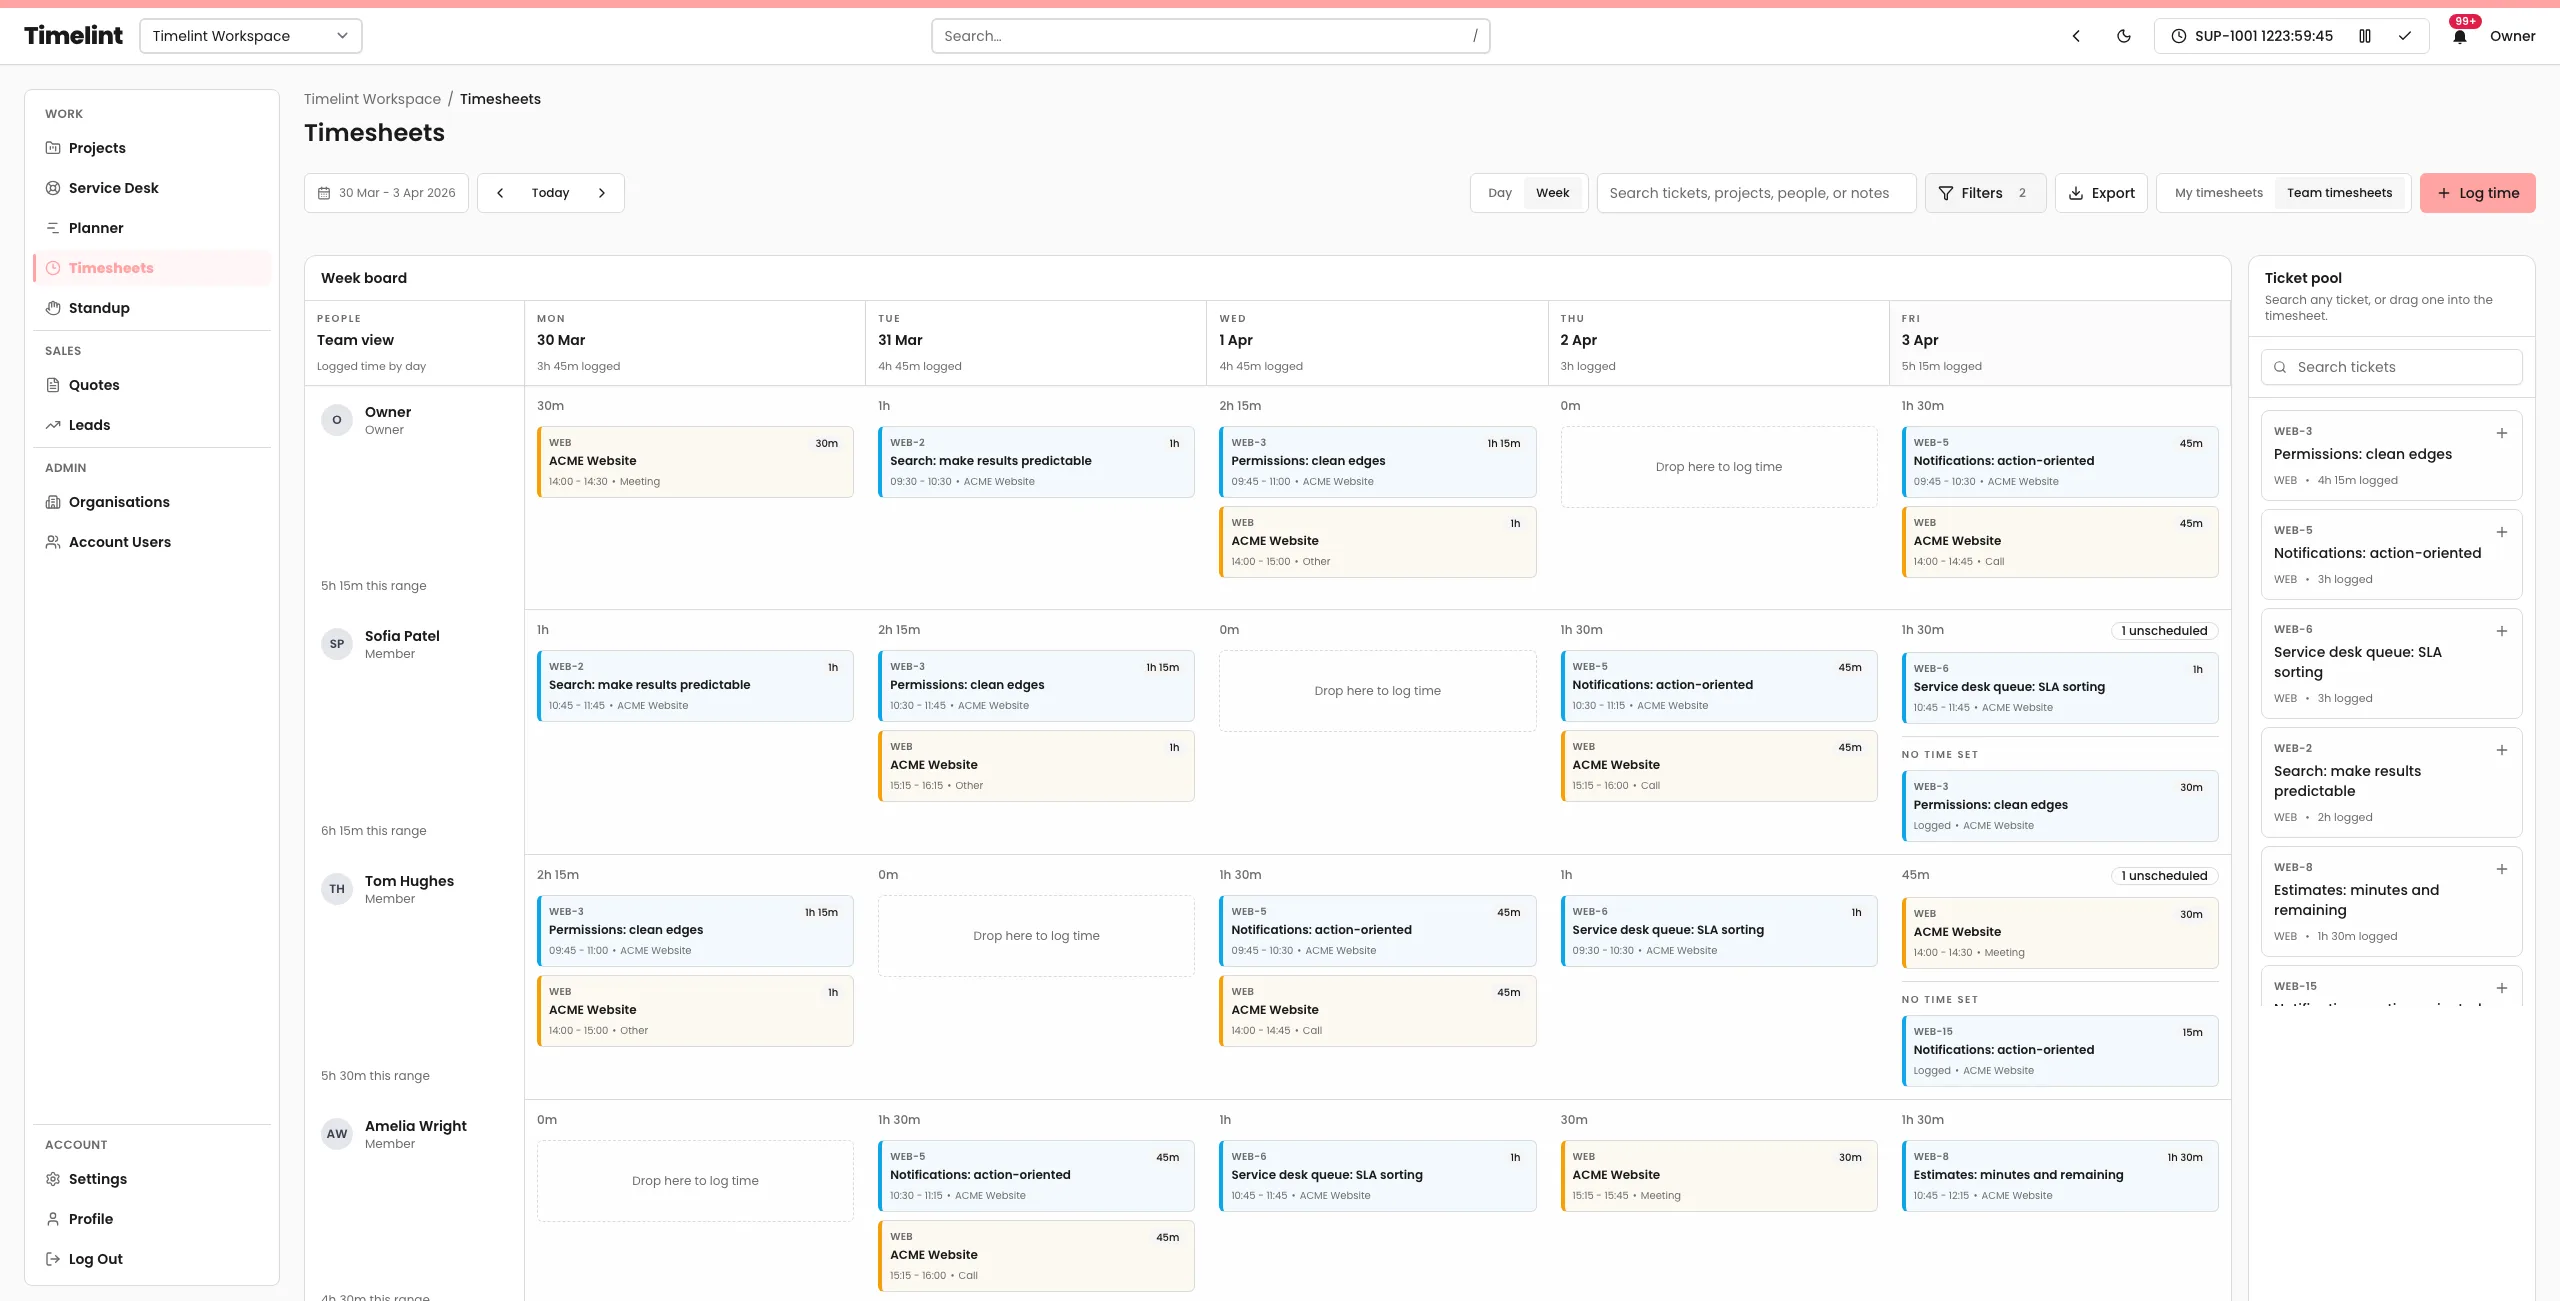Open Leads under Sales
The height and width of the screenshot is (1301, 2560).
pos(152,425)
